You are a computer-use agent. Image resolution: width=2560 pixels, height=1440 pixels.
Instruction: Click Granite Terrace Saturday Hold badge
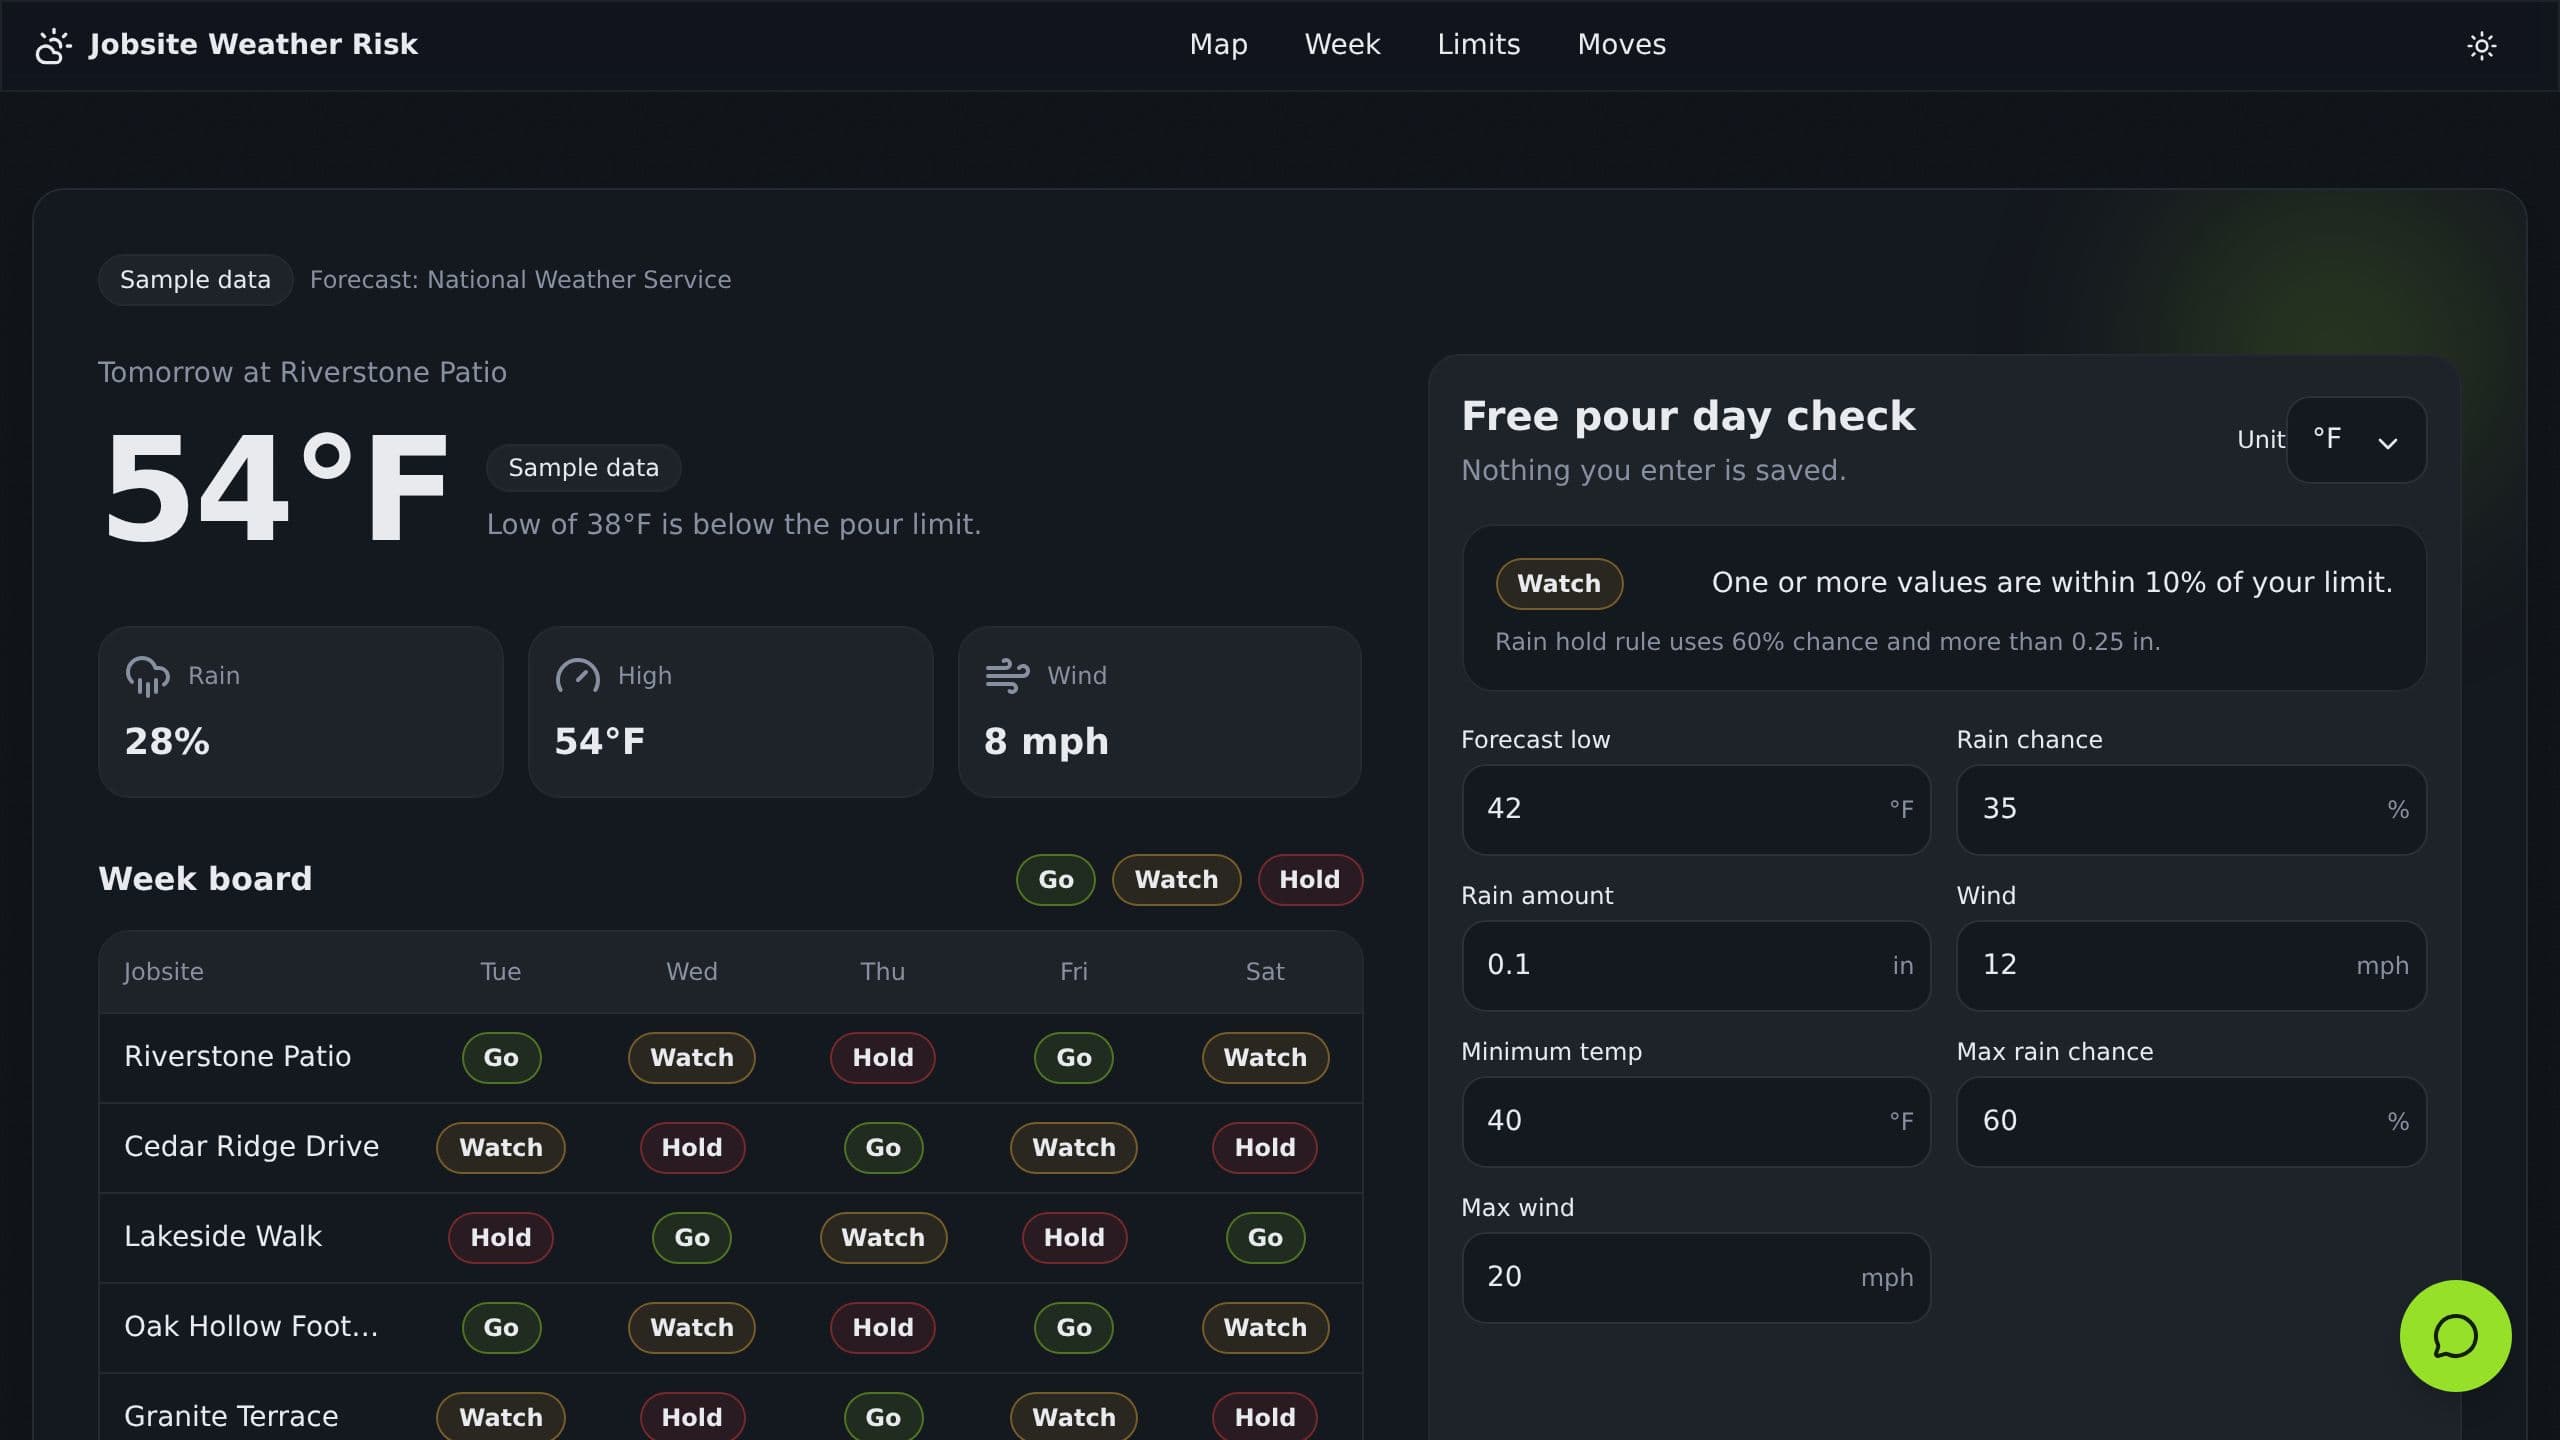click(1264, 1417)
